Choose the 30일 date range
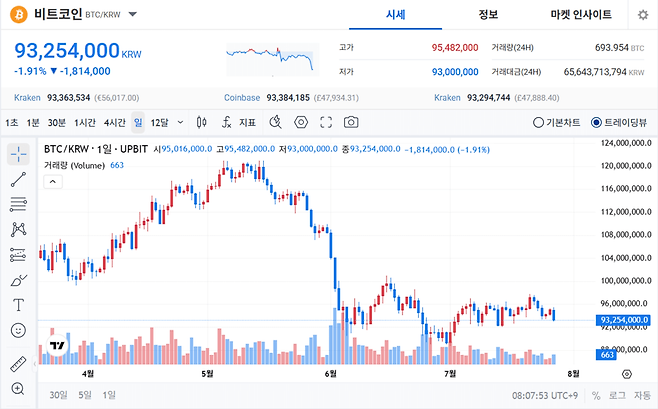This screenshot has width=658, height=409. [x=58, y=395]
